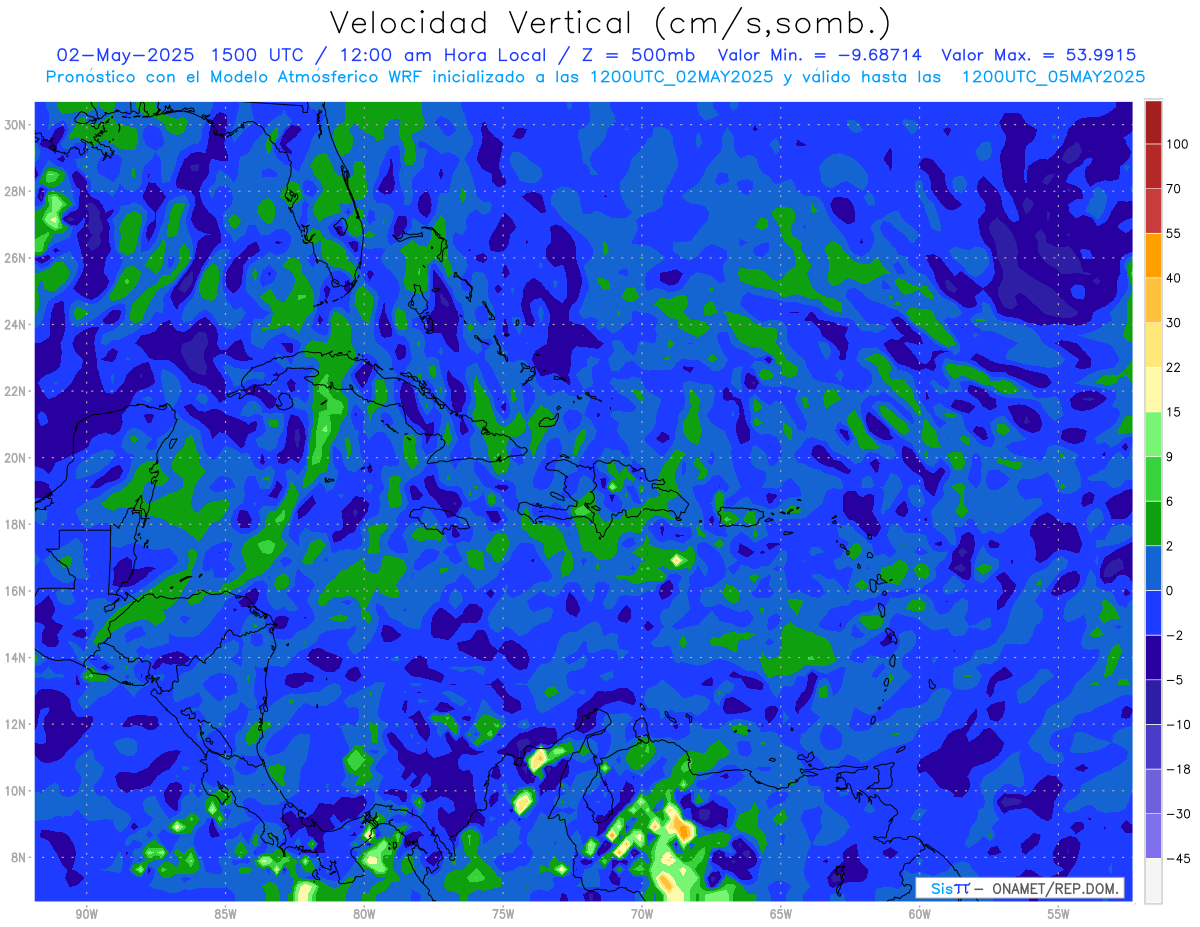Click the 85W longitude axis label
Image resolution: width=1200 pixels, height=927 pixels.
(225, 914)
